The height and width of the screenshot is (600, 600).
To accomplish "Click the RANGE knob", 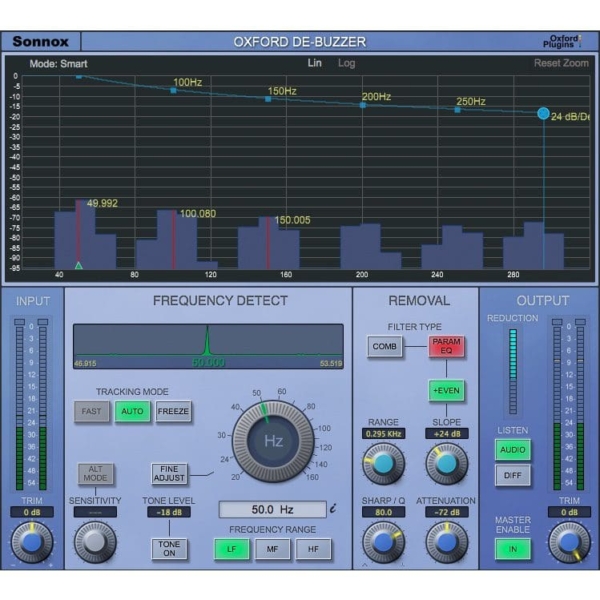I will (x=383, y=464).
